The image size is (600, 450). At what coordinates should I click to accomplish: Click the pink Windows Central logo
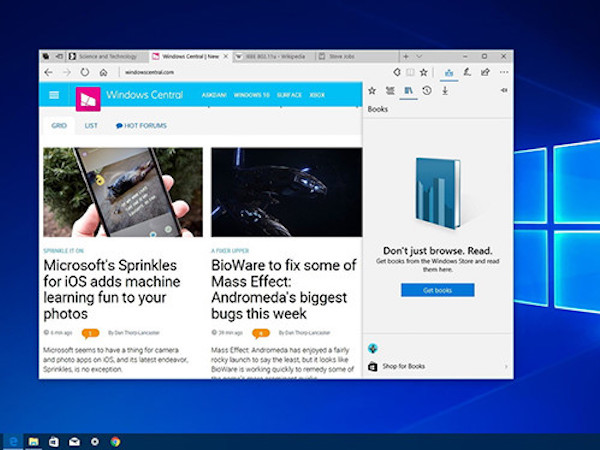[x=88, y=99]
